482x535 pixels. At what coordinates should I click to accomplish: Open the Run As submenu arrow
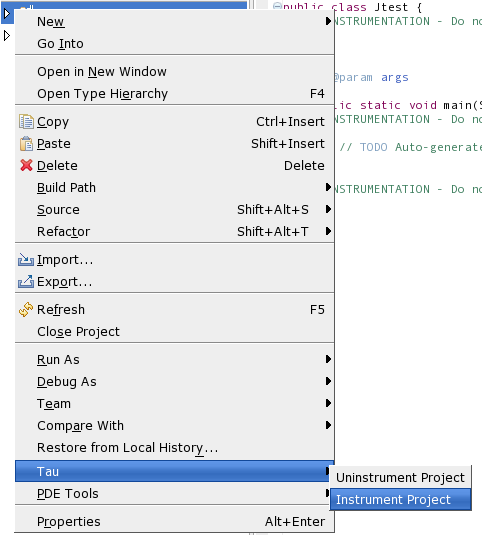click(x=328, y=359)
